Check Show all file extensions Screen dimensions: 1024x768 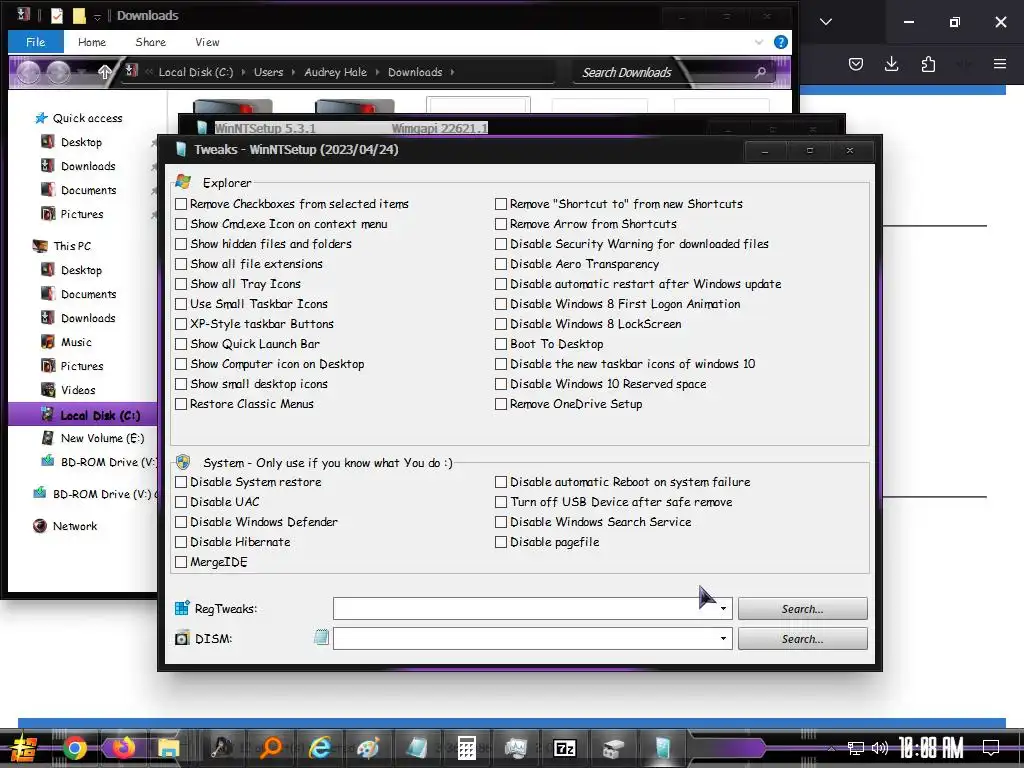181,264
